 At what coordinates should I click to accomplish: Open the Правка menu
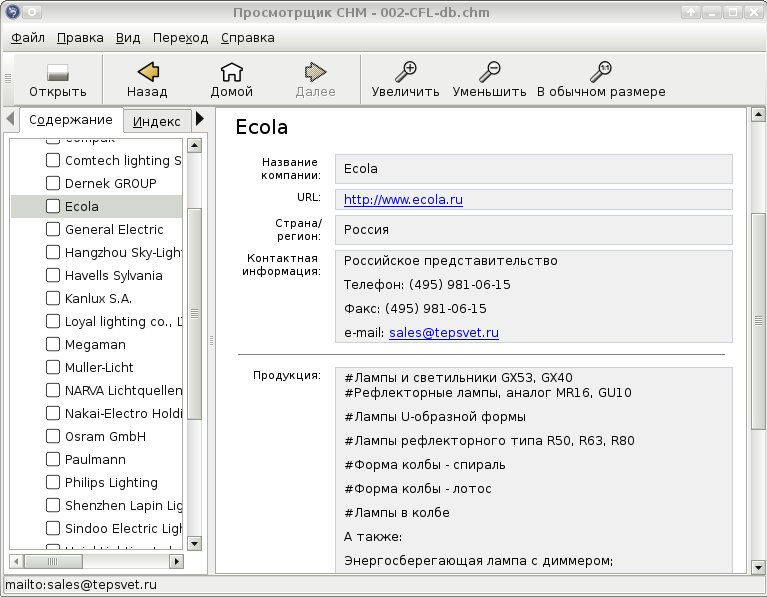80,38
